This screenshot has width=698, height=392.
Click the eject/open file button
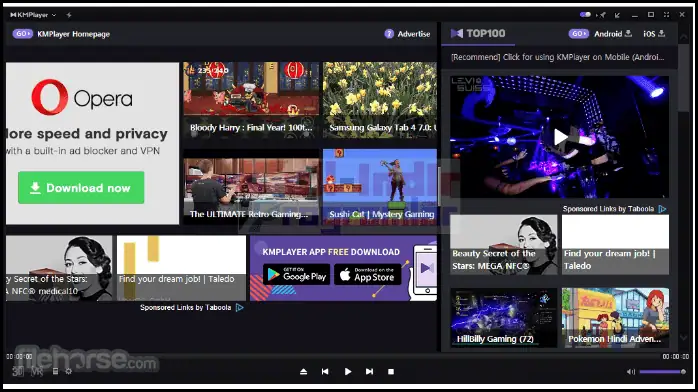pos(303,372)
